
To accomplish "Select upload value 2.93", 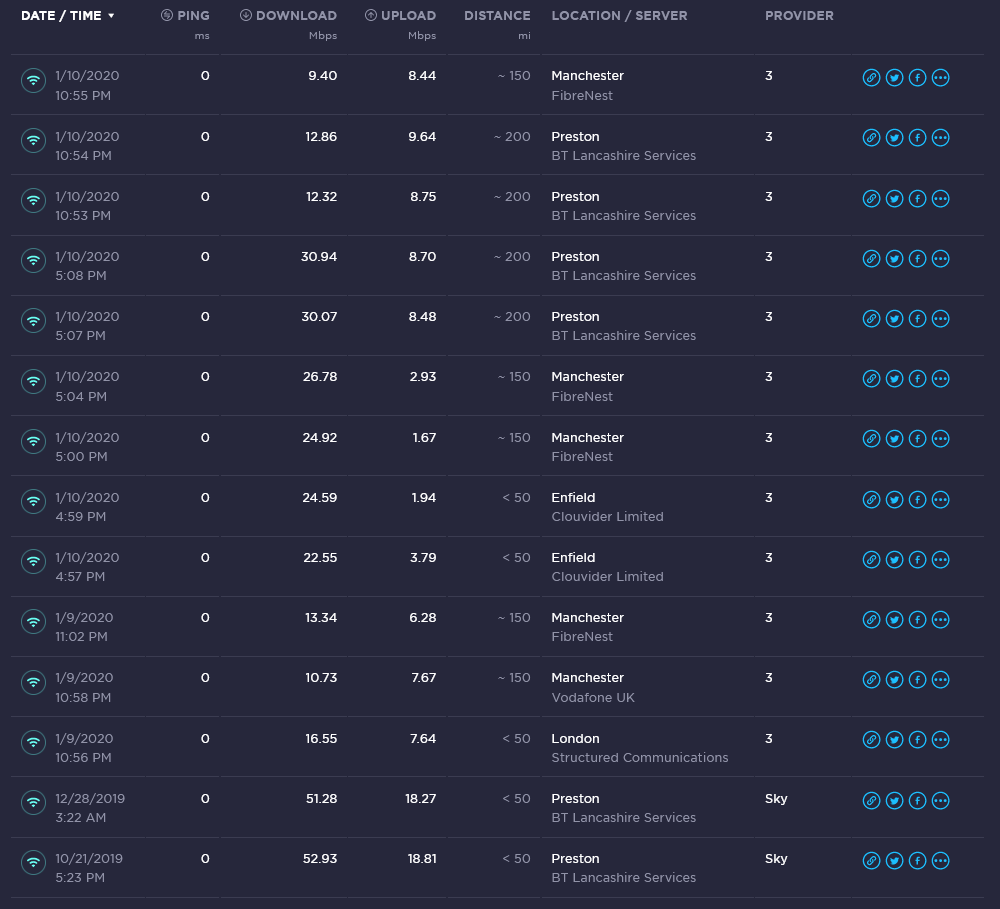I will click(423, 377).
